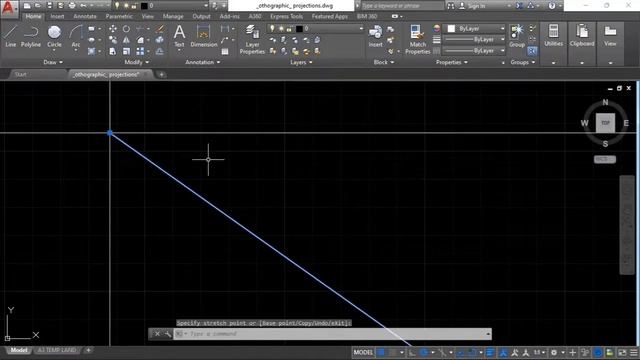This screenshot has height=360, width=640.
Task: Click the Rotate tool in Modify panel
Action: (126, 29)
